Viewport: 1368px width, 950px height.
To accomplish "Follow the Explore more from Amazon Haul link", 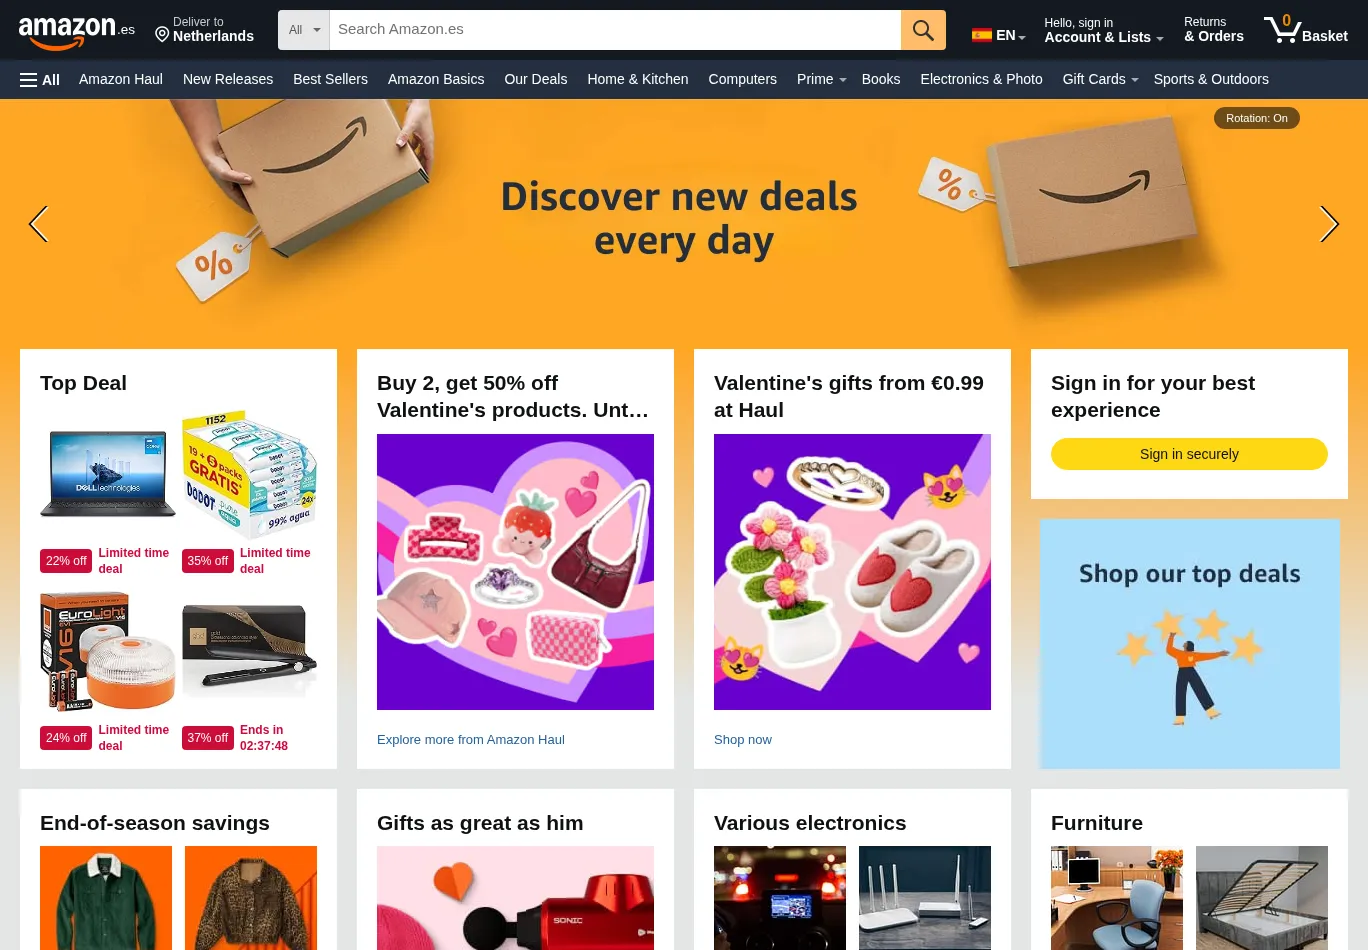I will [x=471, y=740].
